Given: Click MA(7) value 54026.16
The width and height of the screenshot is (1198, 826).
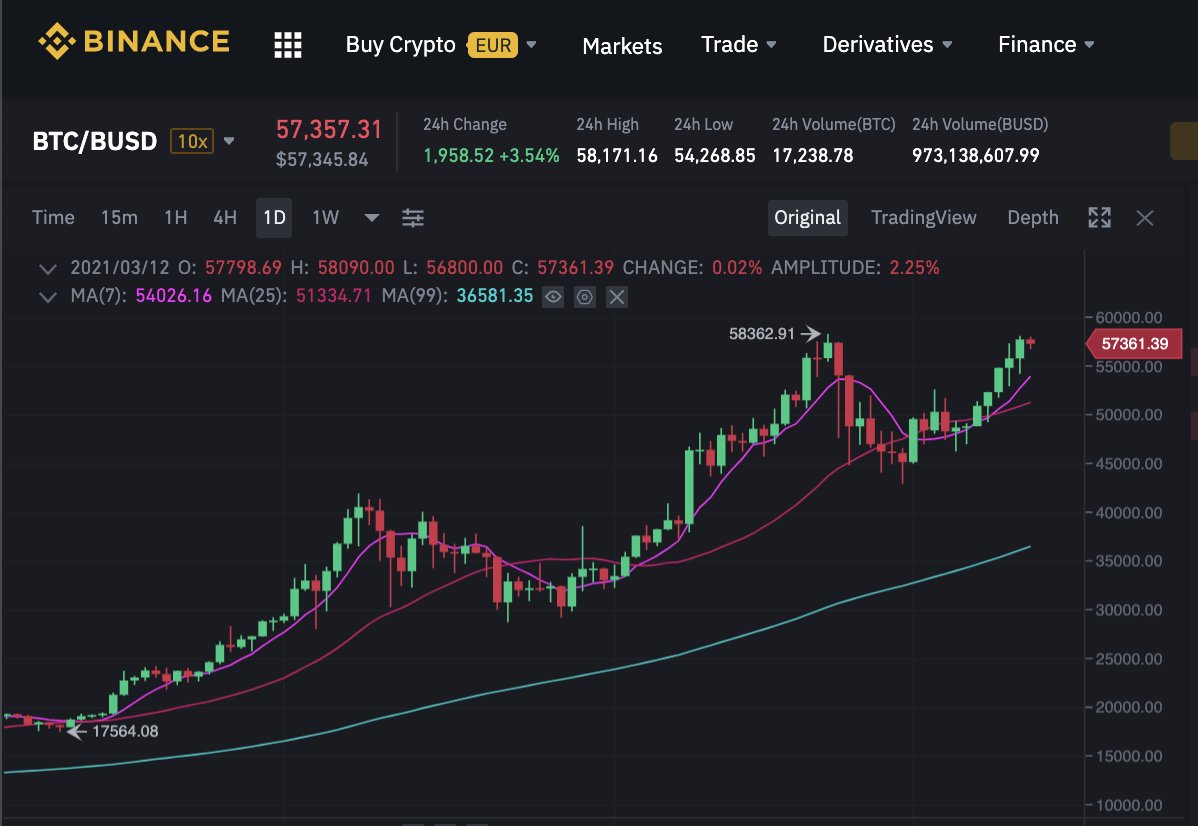Looking at the screenshot, I should [173, 296].
